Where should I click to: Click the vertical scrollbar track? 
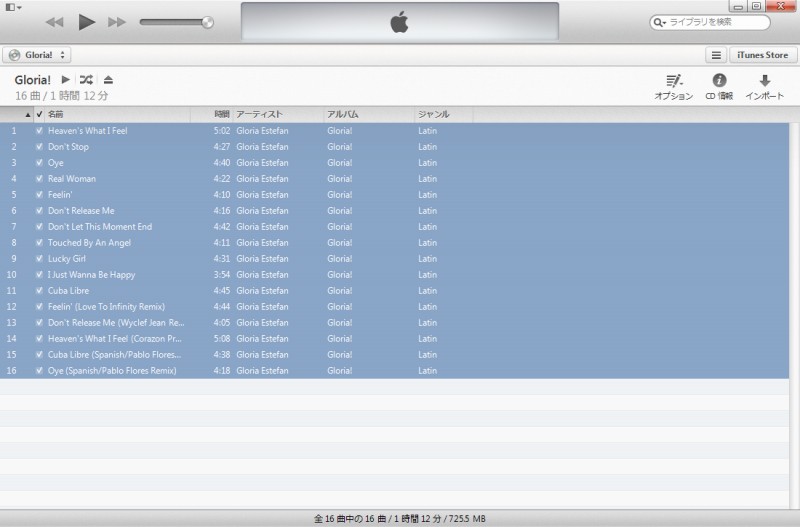(x=794, y=315)
